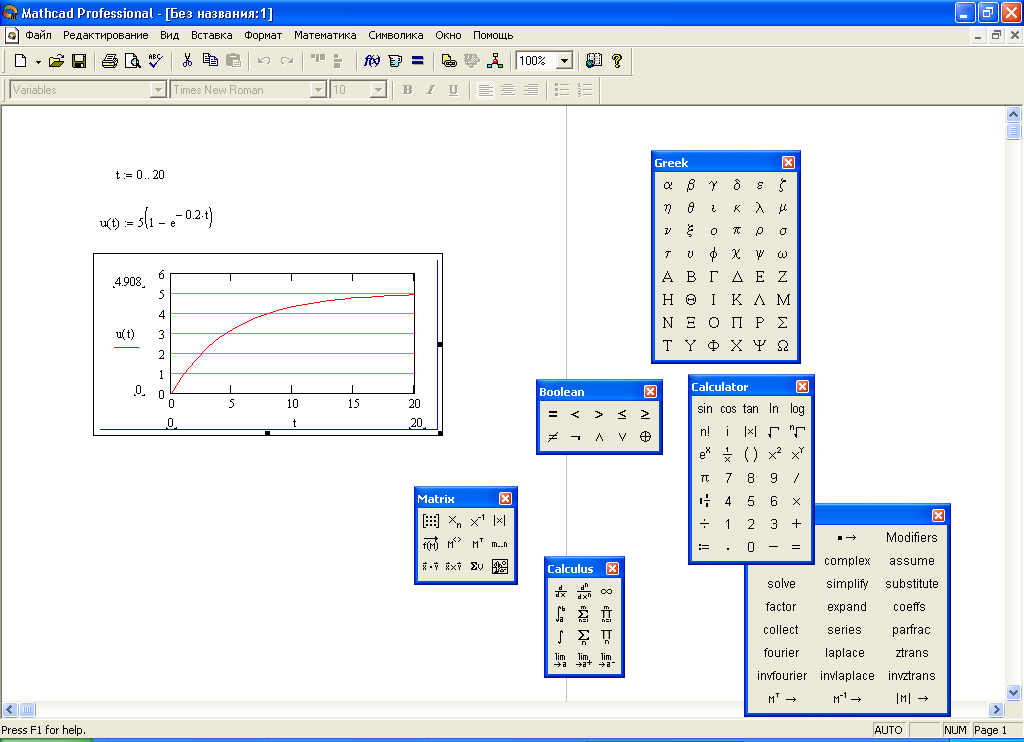
Task: Toggle Underline formatting
Action: [x=453, y=90]
